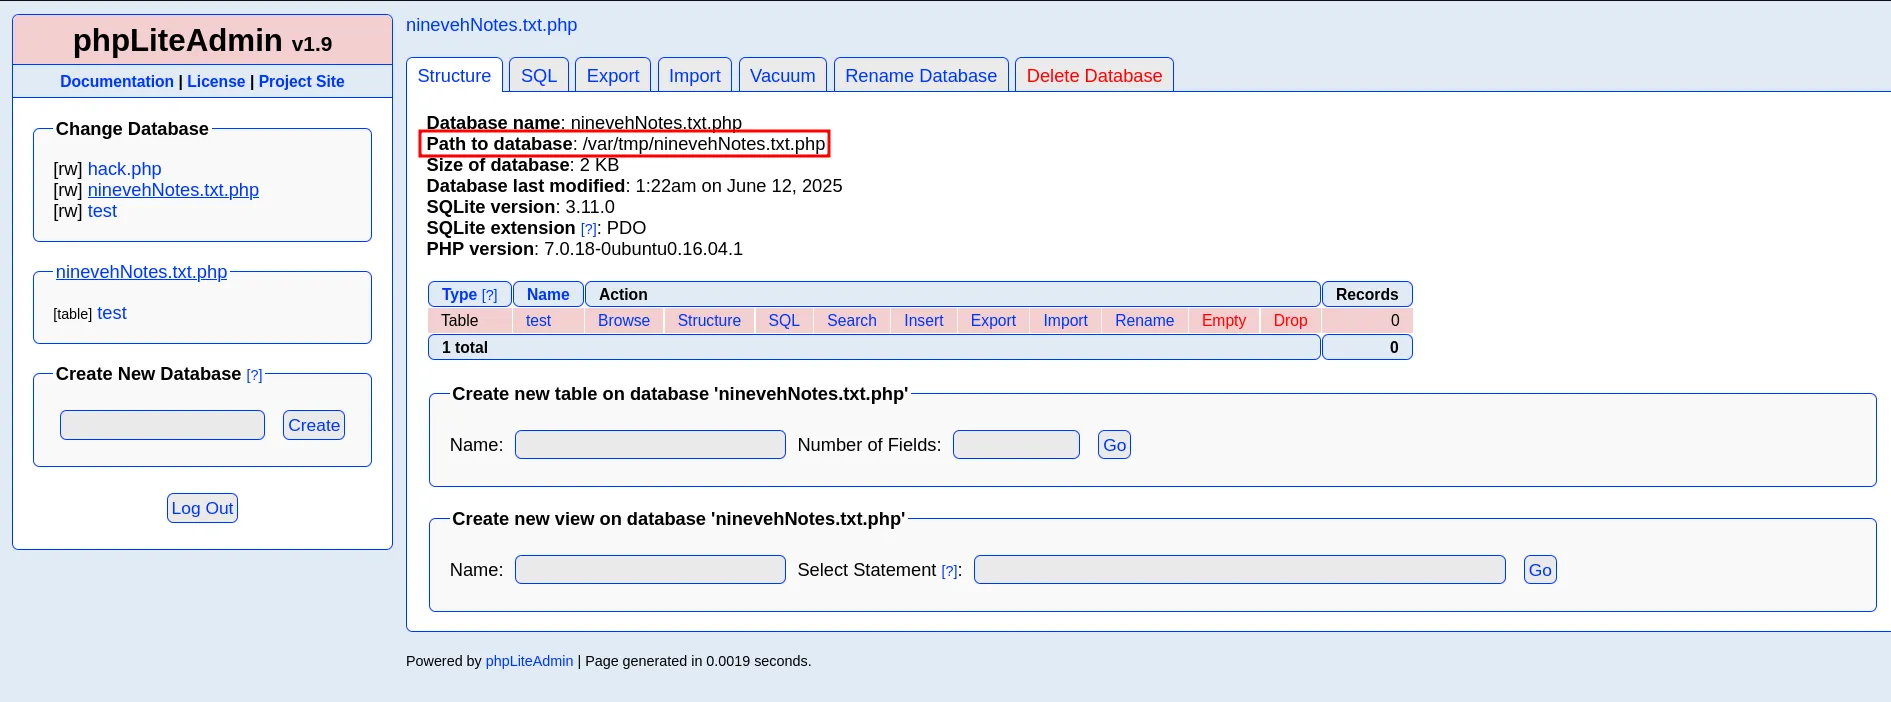Focus the Select Statement input field
The height and width of the screenshot is (702, 1891).
coord(1240,570)
